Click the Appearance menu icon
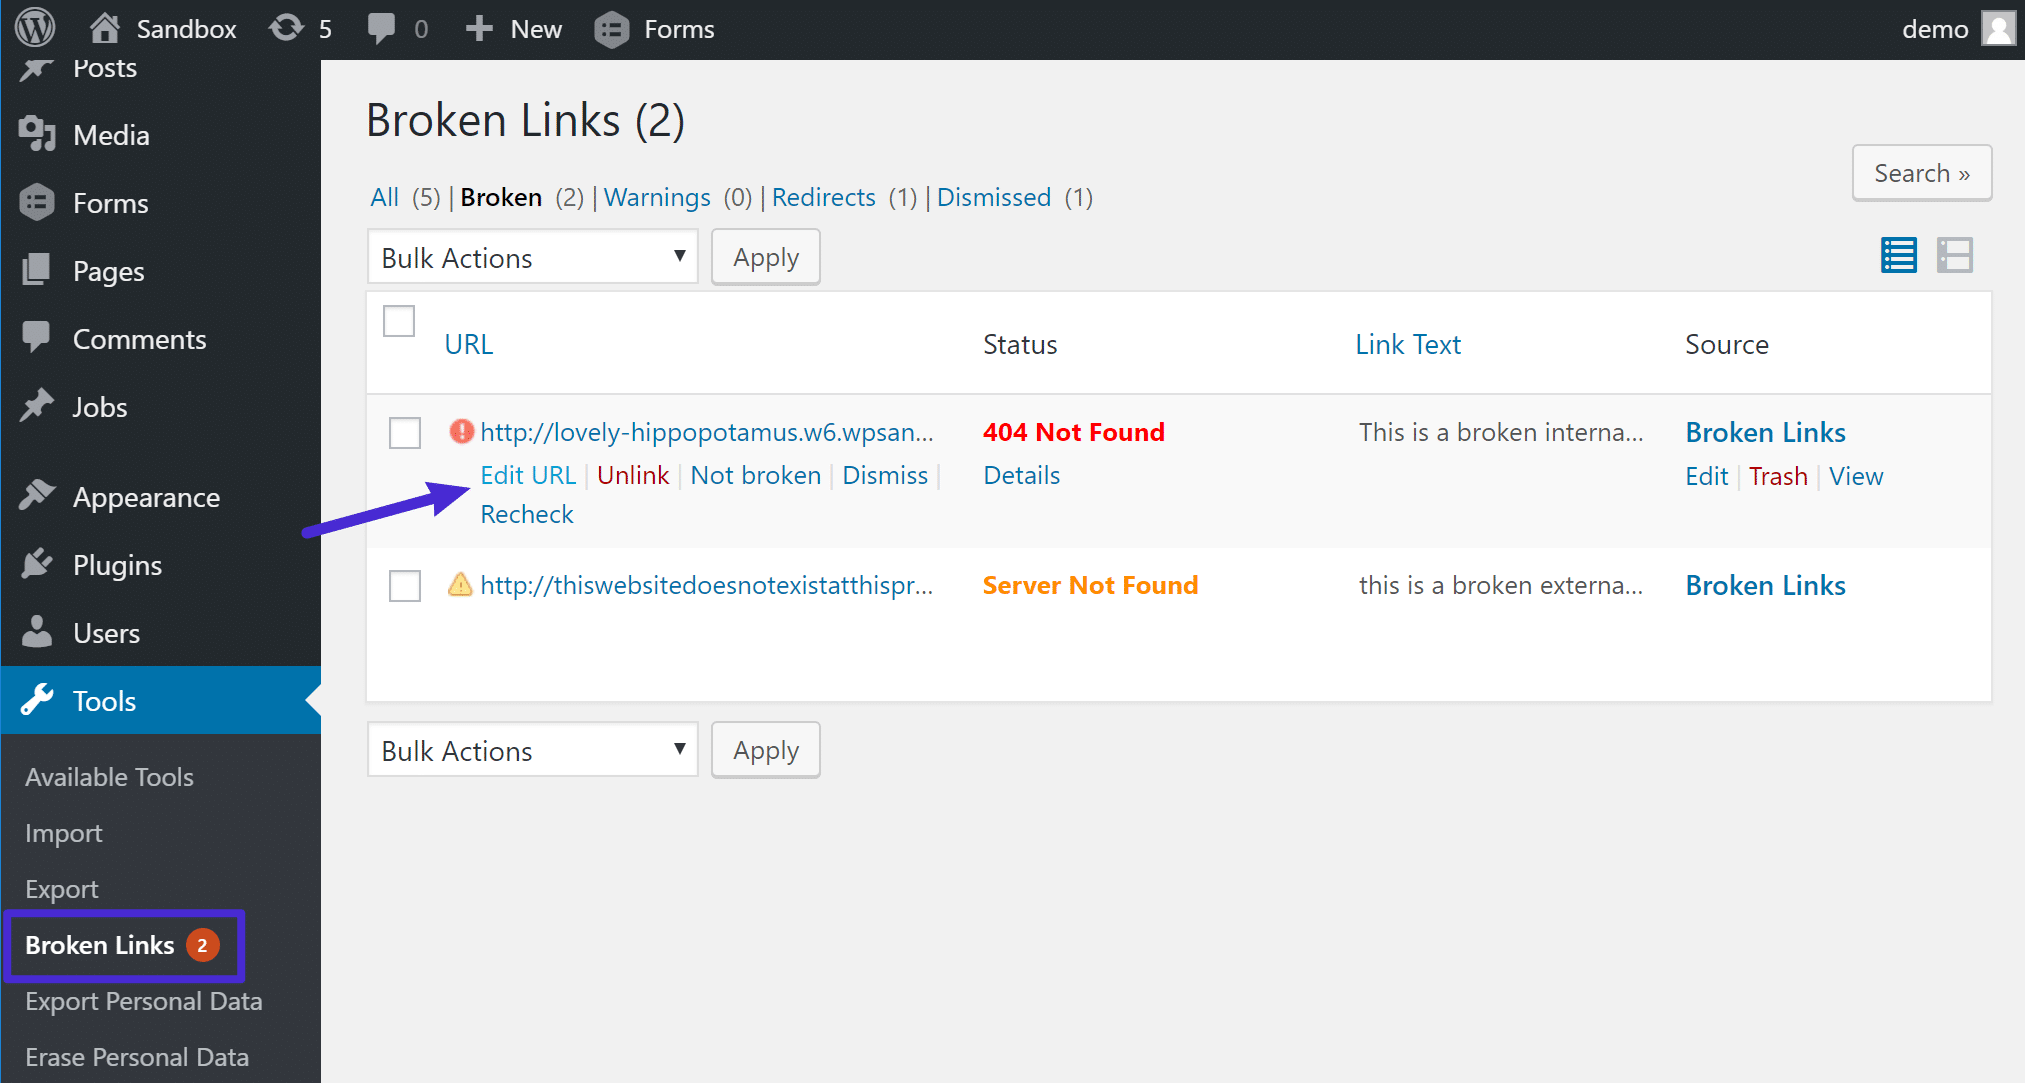Screen dimensions: 2025x1083 pos(38,497)
